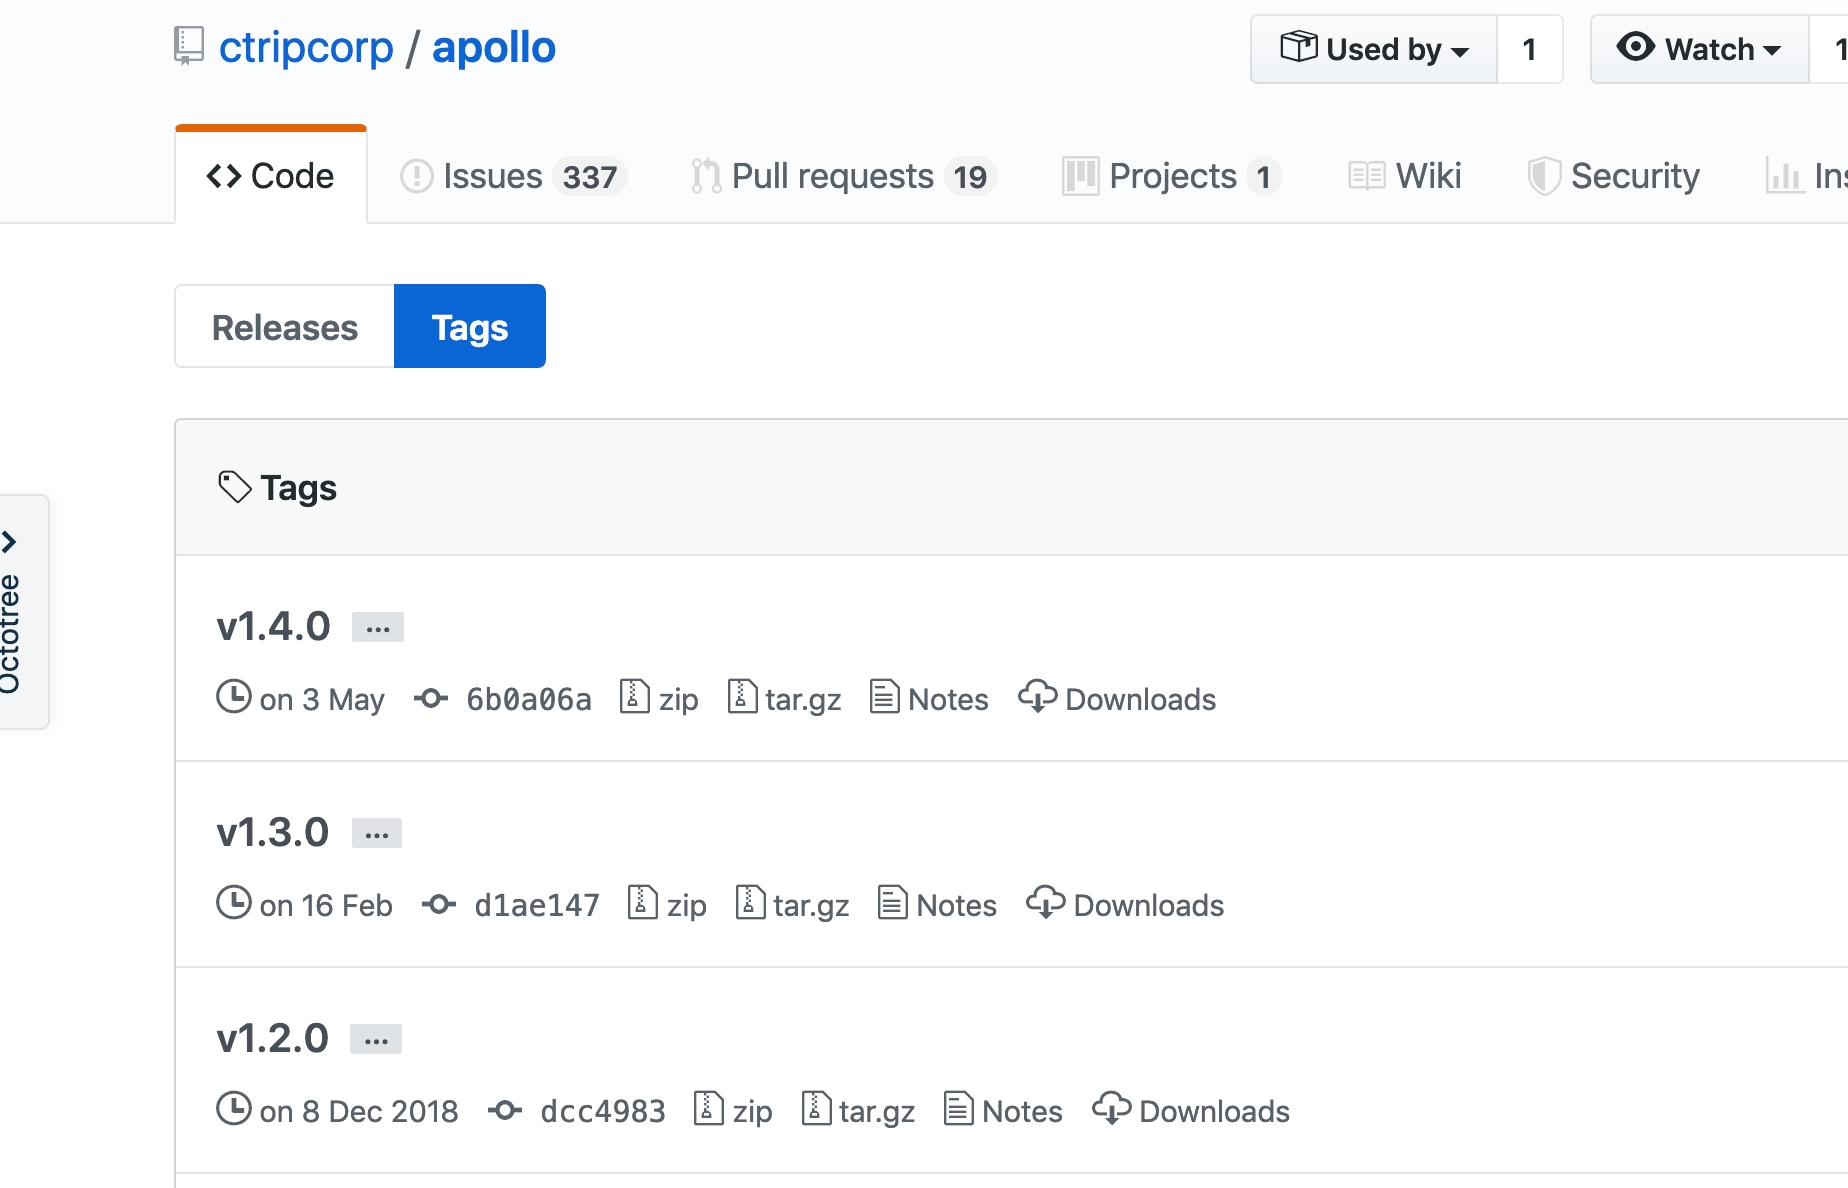Open the Security tab
The height and width of the screenshot is (1188, 1848).
click(x=1614, y=176)
